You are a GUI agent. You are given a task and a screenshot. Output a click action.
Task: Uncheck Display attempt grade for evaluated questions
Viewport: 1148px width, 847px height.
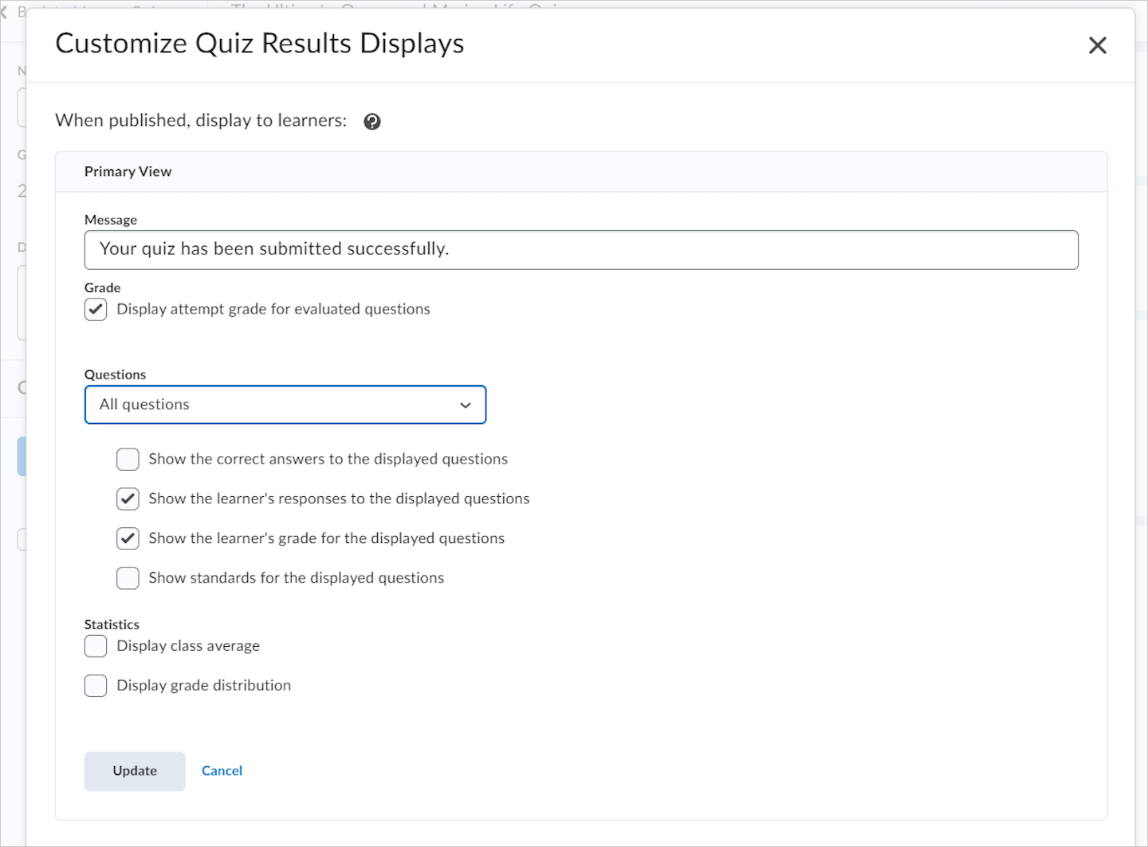[x=96, y=310]
